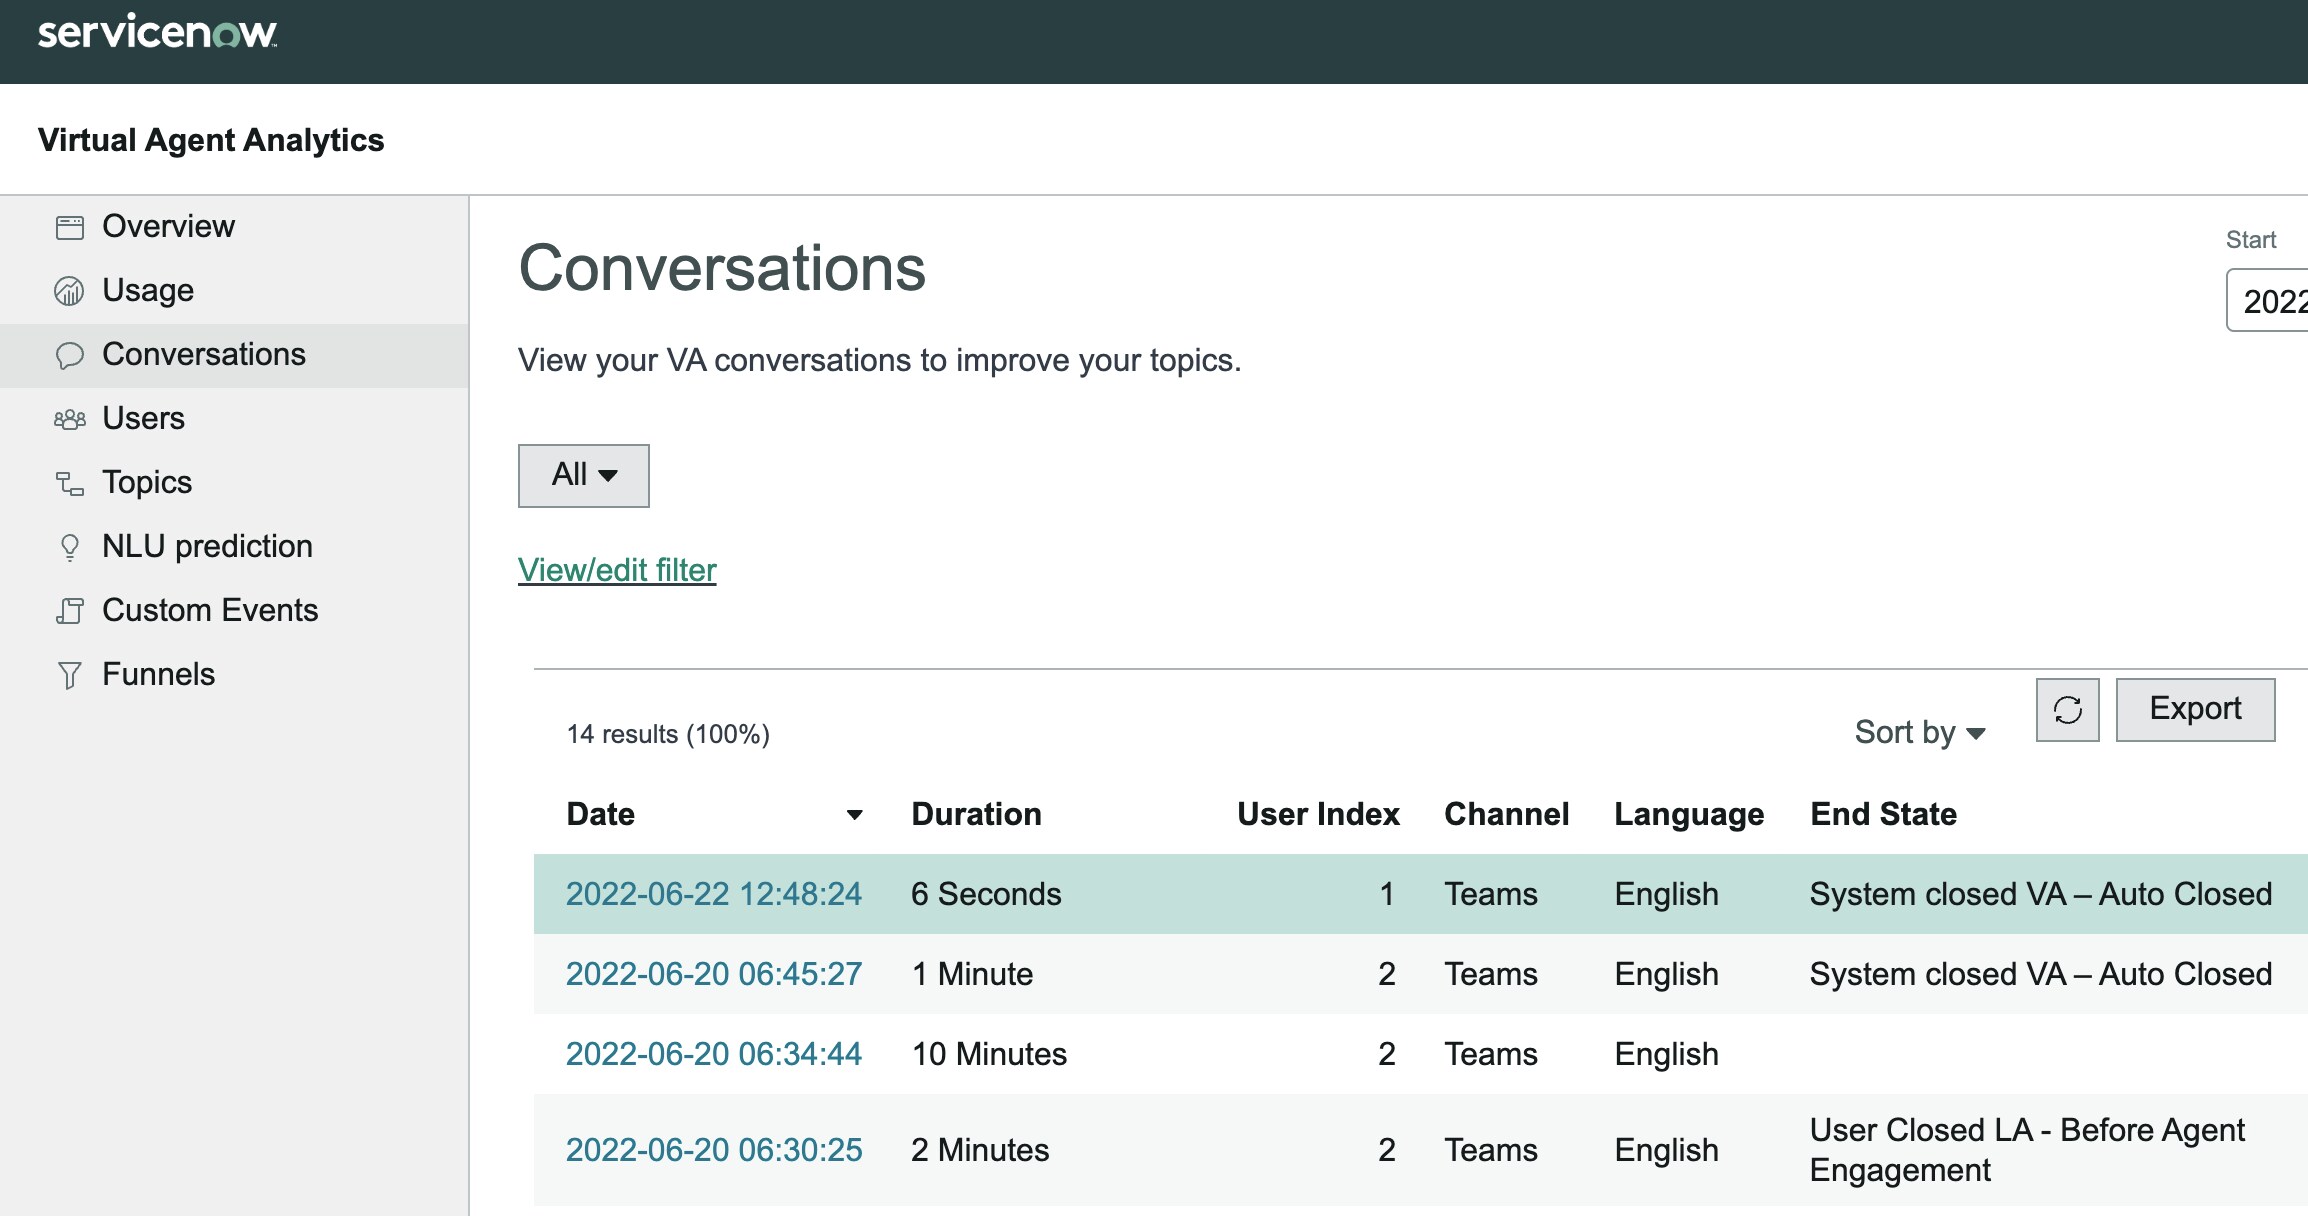2308x1216 pixels.
Task: Select the Custom Events icon
Action: (68, 610)
